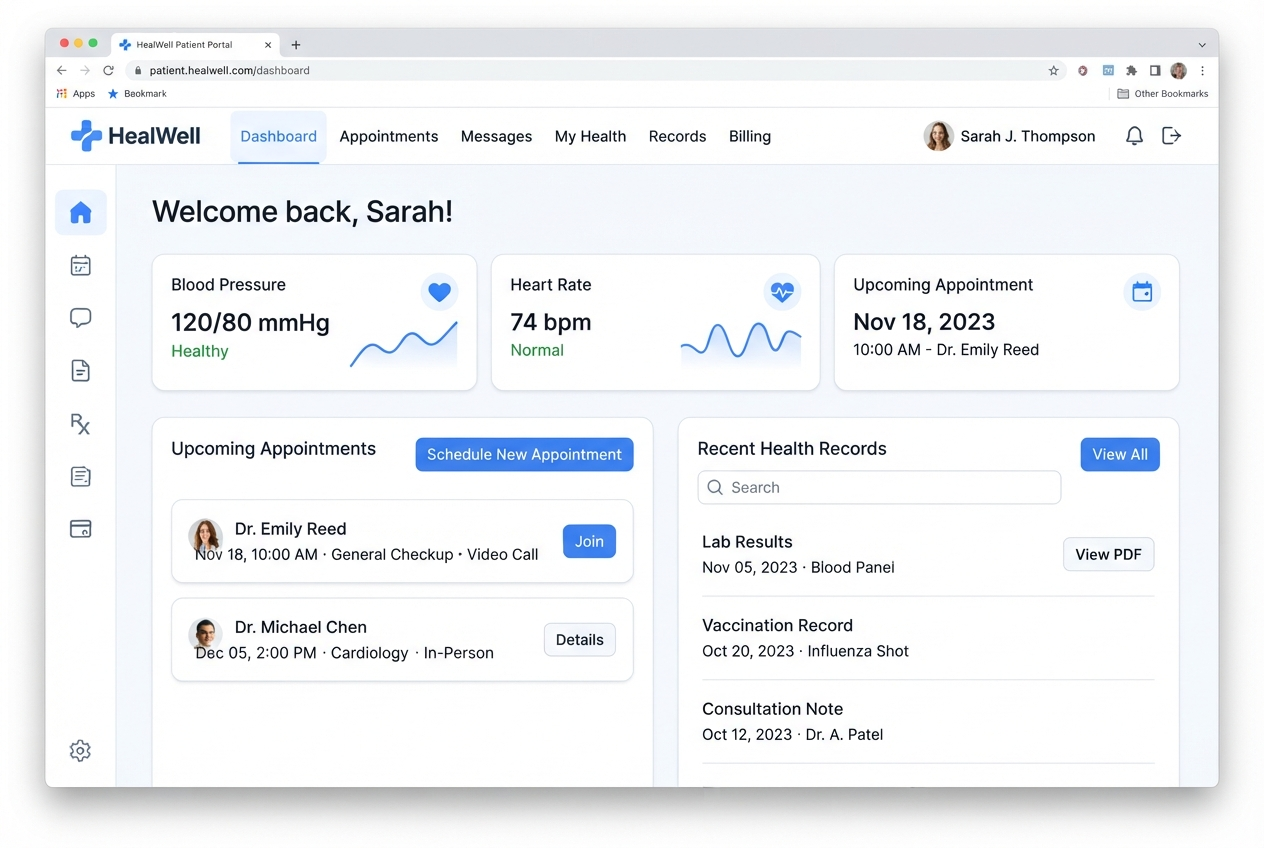The image size is (1264, 848).
Task: Open the settings gear in sidebar
Action: pos(80,751)
